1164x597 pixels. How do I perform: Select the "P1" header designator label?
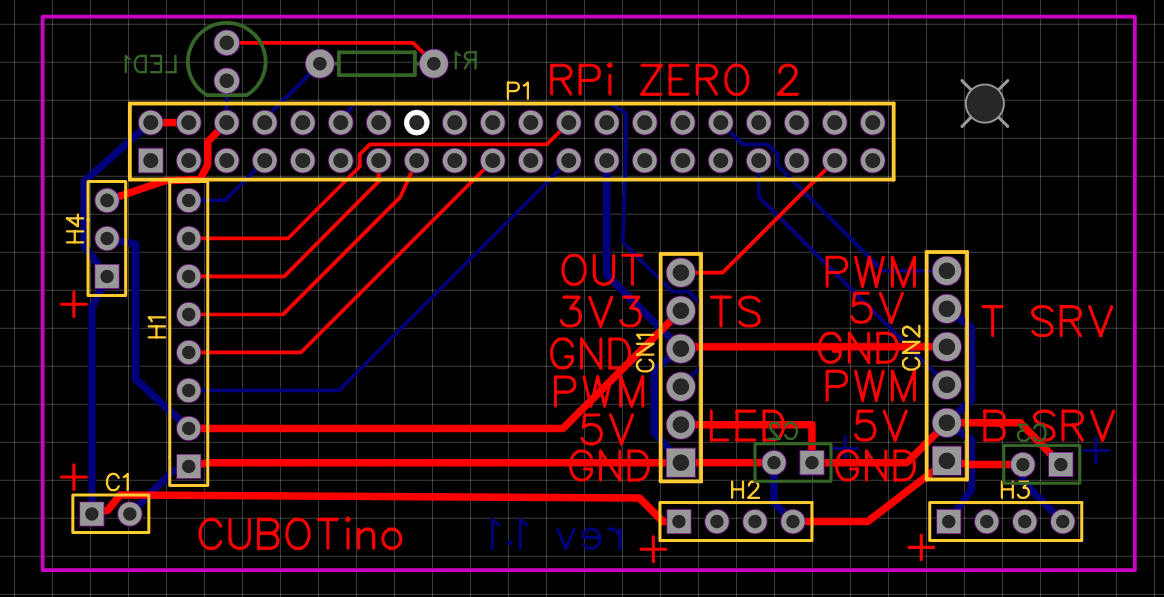click(518, 91)
